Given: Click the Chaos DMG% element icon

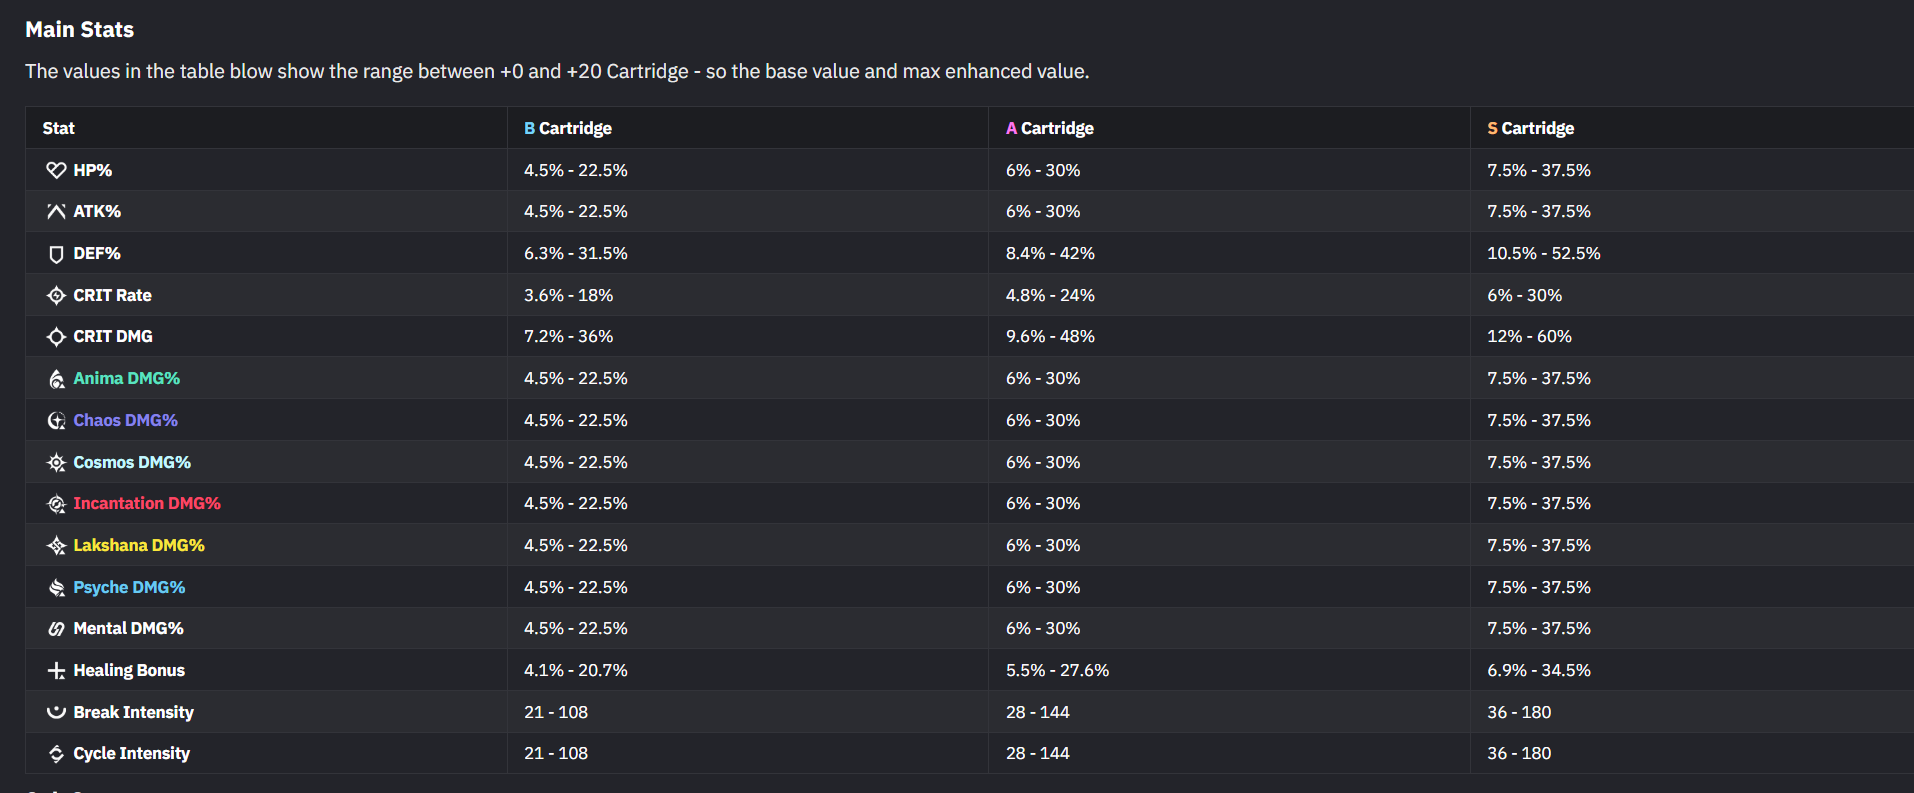Looking at the screenshot, I should 56,421.
